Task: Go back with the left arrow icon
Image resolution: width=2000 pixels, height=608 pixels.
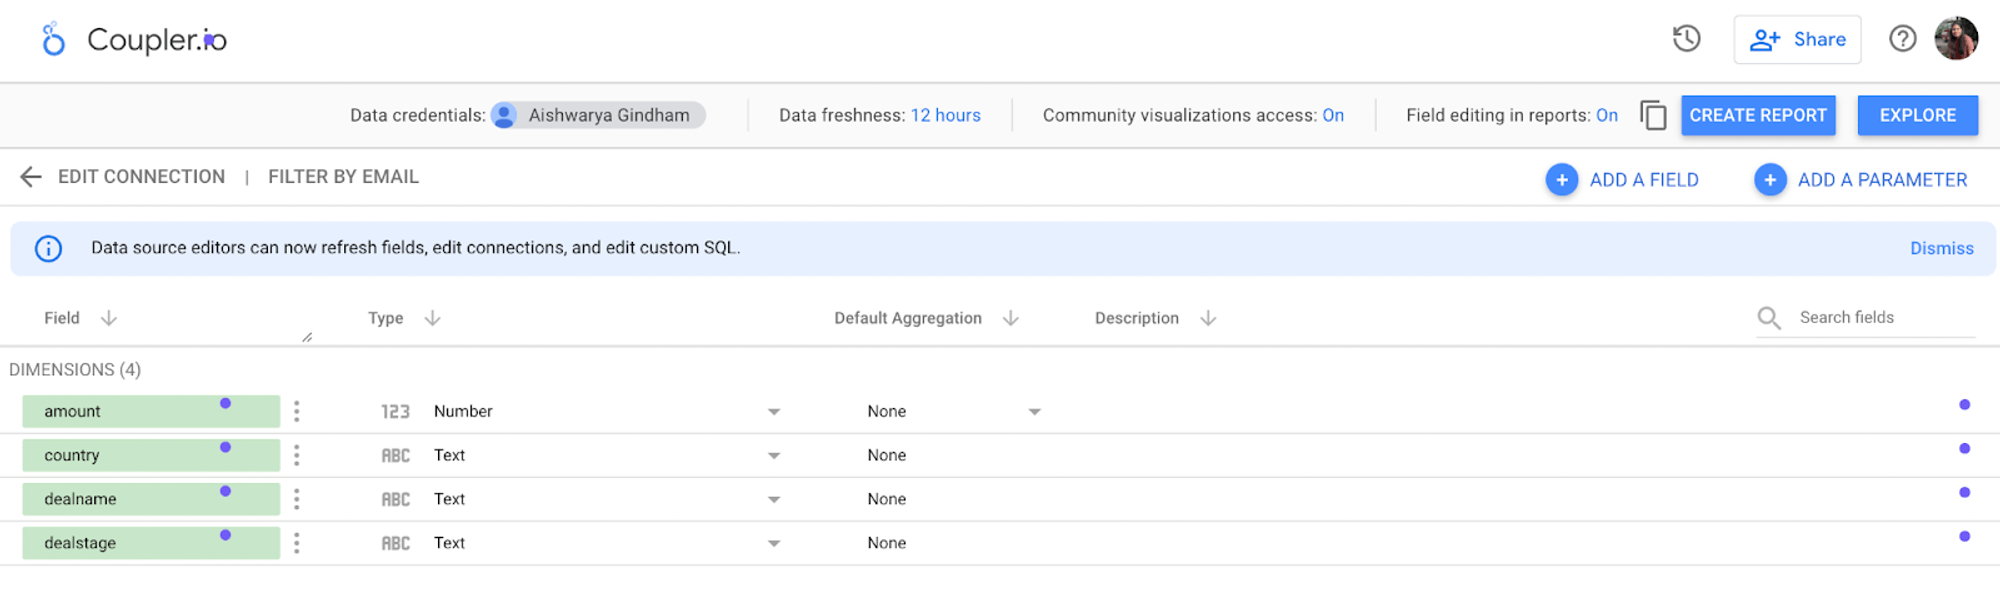Action: (31, 177)
